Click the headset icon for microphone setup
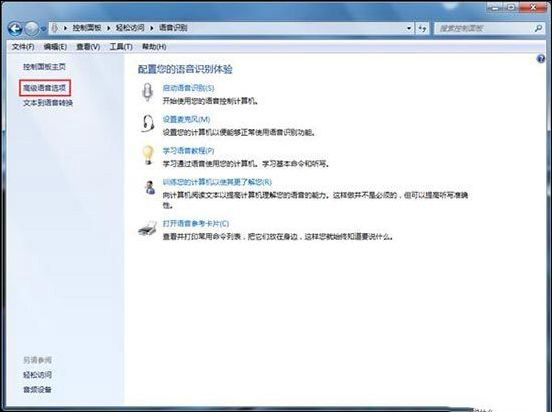The width and height of the screenshot is (552, 412). point(148,123)
